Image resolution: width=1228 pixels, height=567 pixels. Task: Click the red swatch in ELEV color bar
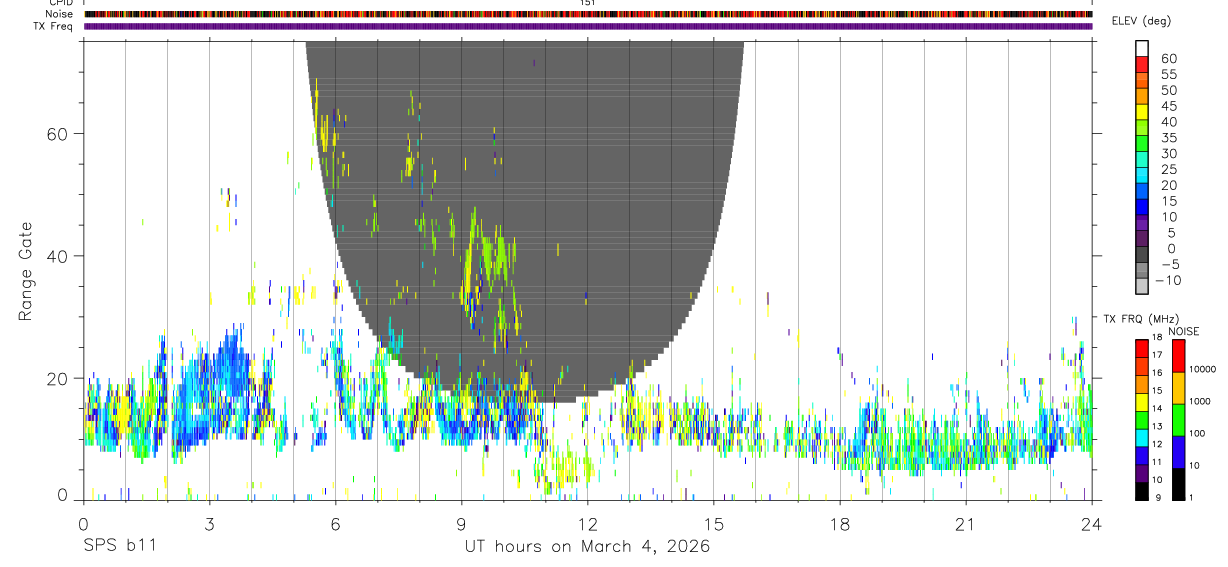click(1142, 65)
